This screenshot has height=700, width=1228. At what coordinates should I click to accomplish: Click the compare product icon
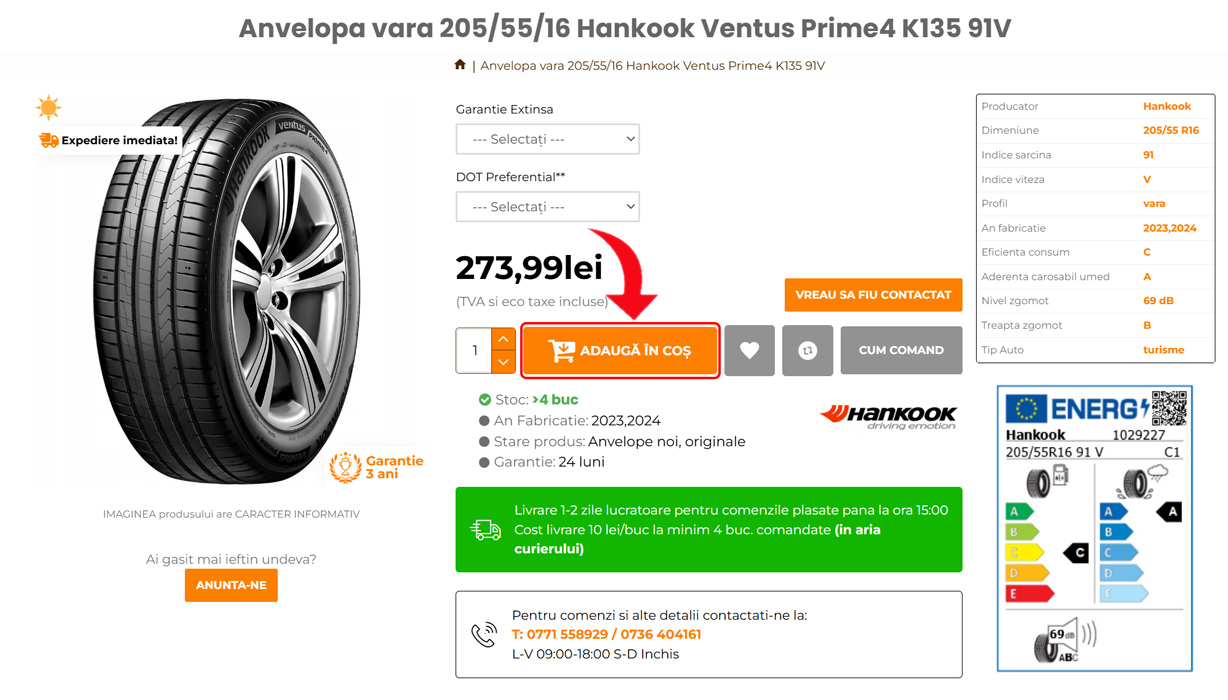pos(807,351)
